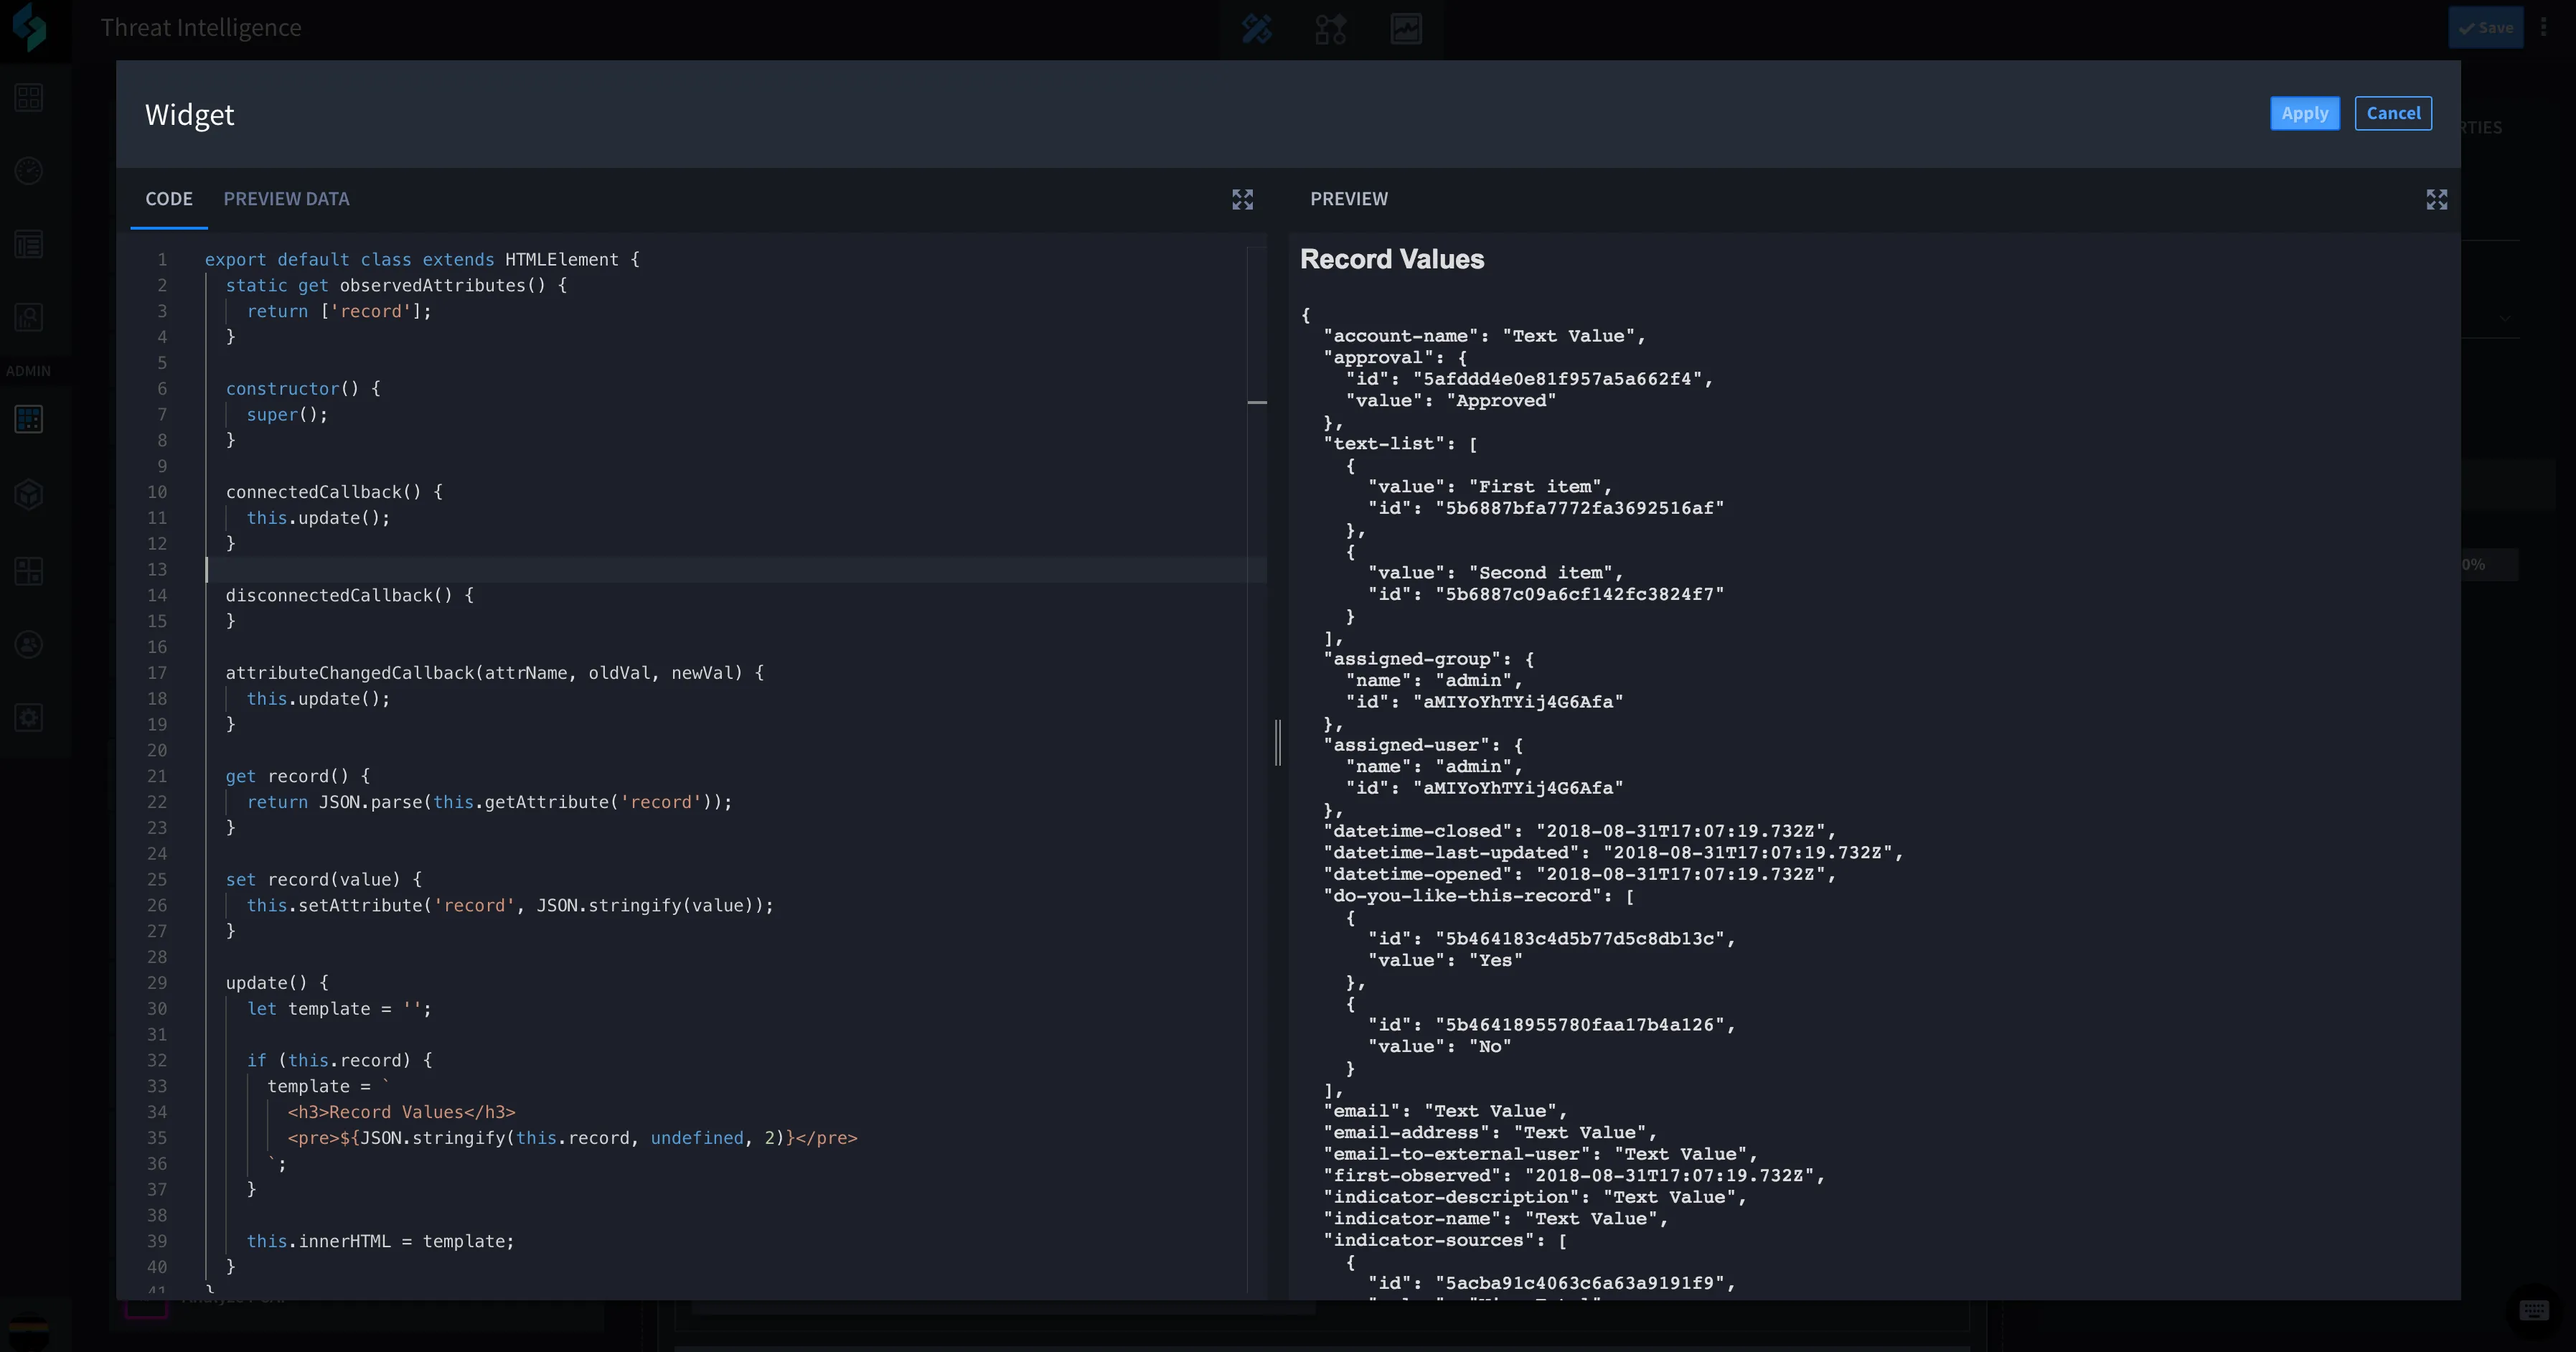Click the 'let template = '';' code line
2576x1352 pixels.
tap(339, 1009)
